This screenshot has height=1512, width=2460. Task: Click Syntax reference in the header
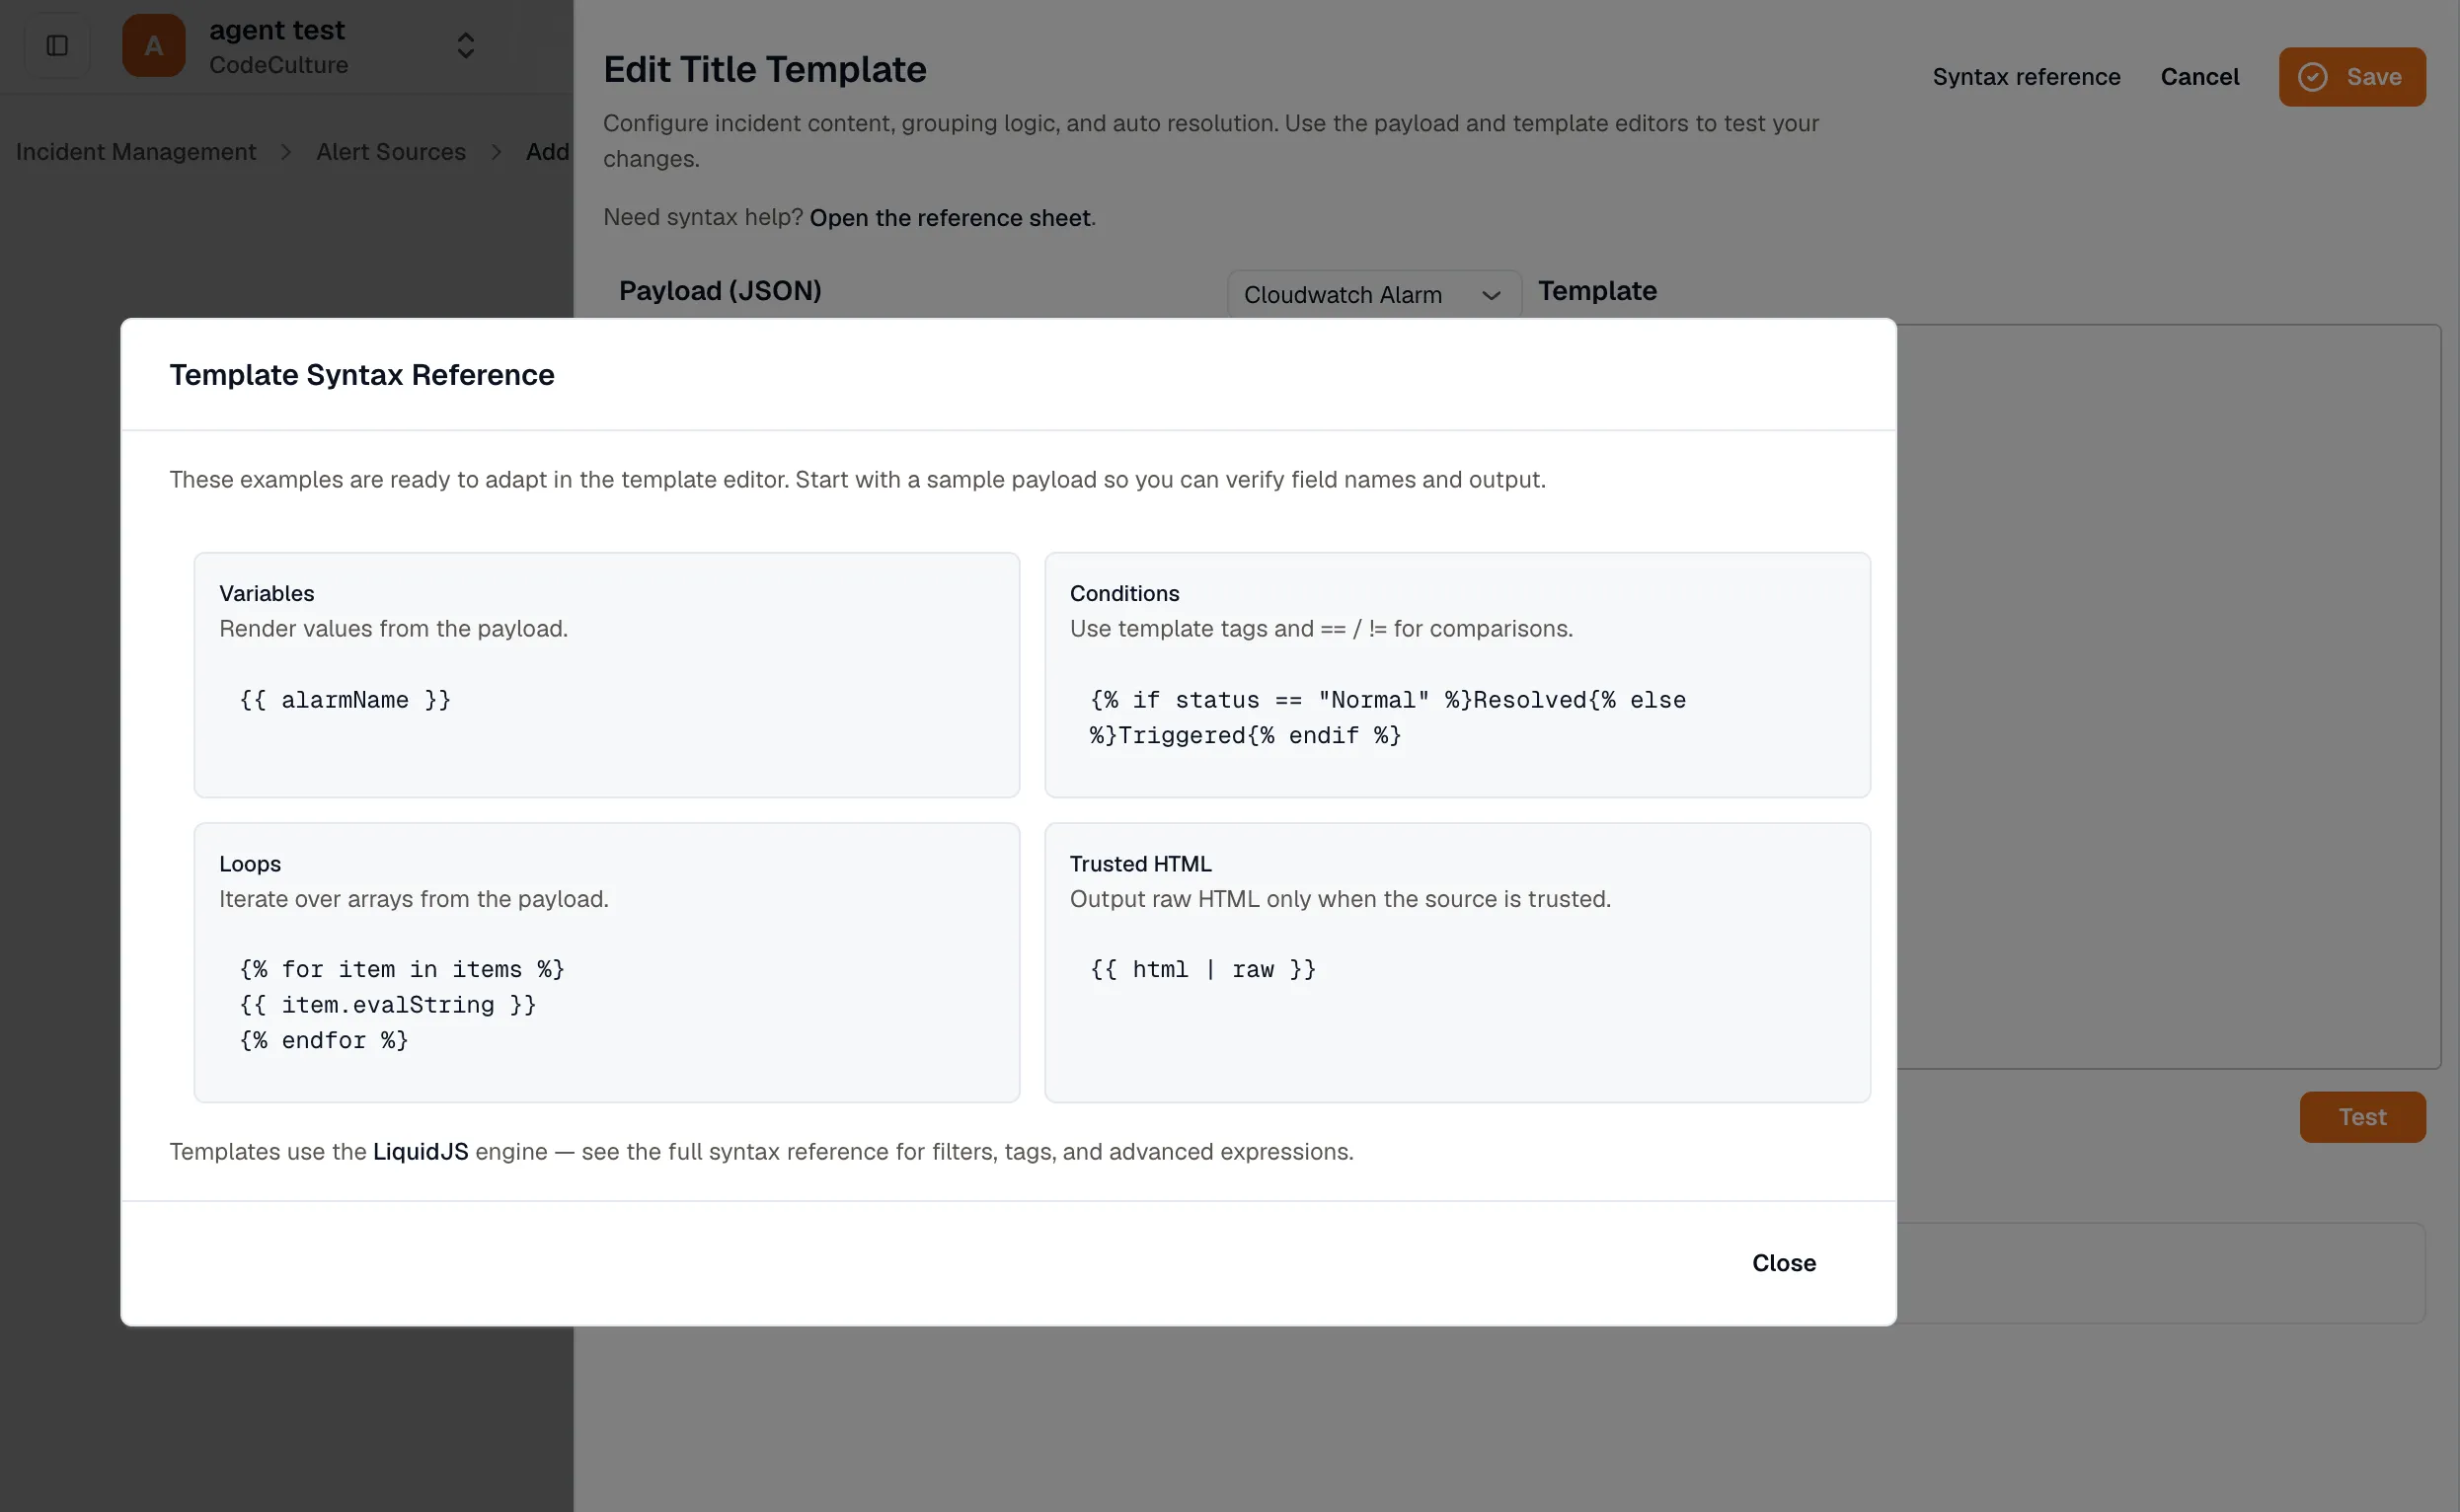[x=2026, y=77]
